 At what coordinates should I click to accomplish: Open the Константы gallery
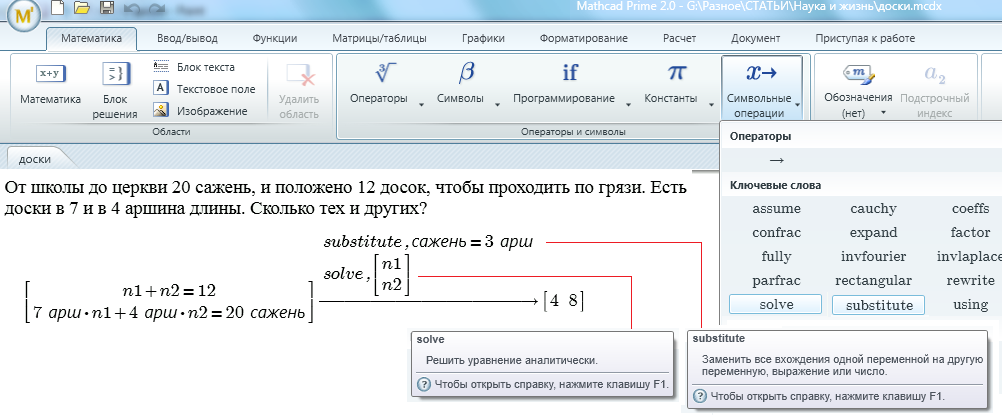click(x=677, y=83)
